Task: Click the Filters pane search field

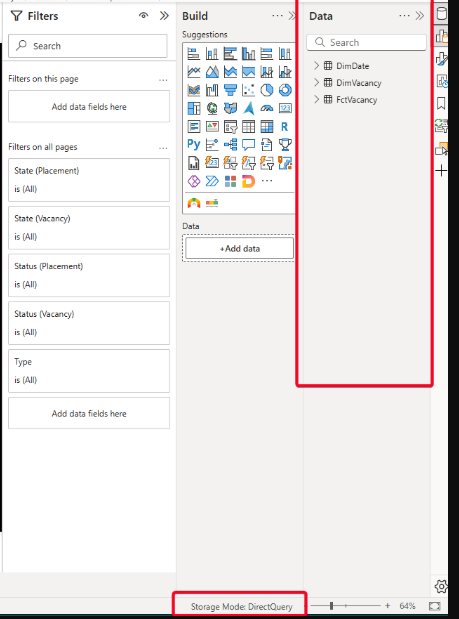Action: point(88,46)
